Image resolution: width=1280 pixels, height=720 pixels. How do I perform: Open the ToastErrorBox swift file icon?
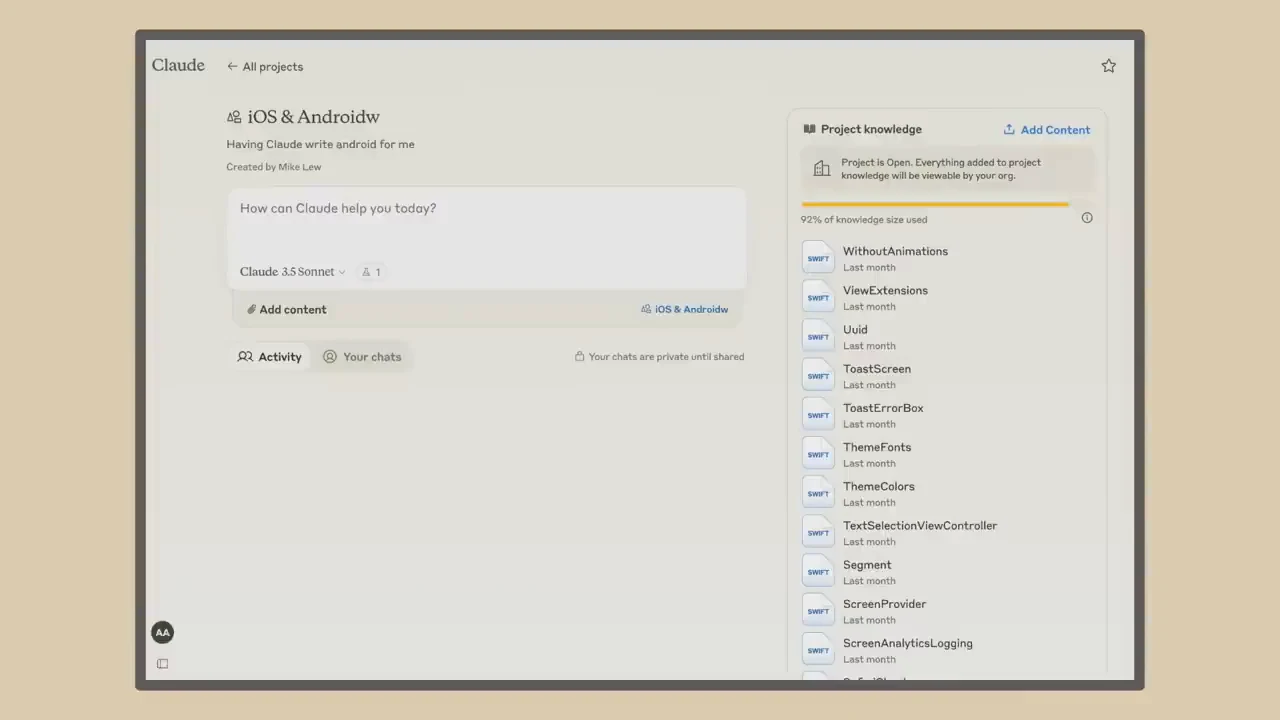[x=818, y=414]
